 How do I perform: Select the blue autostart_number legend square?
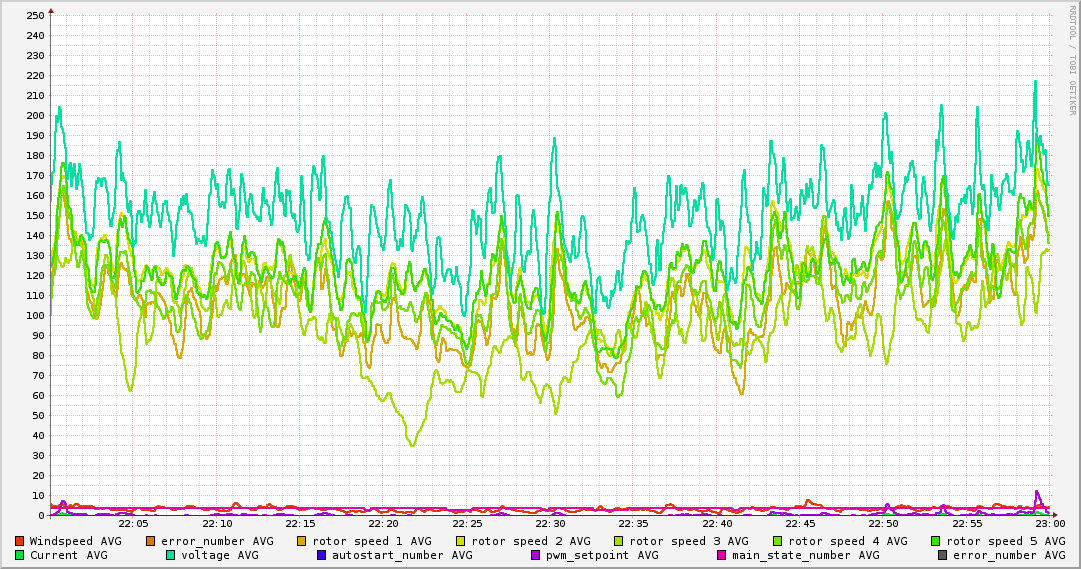(x=322, y=555)
